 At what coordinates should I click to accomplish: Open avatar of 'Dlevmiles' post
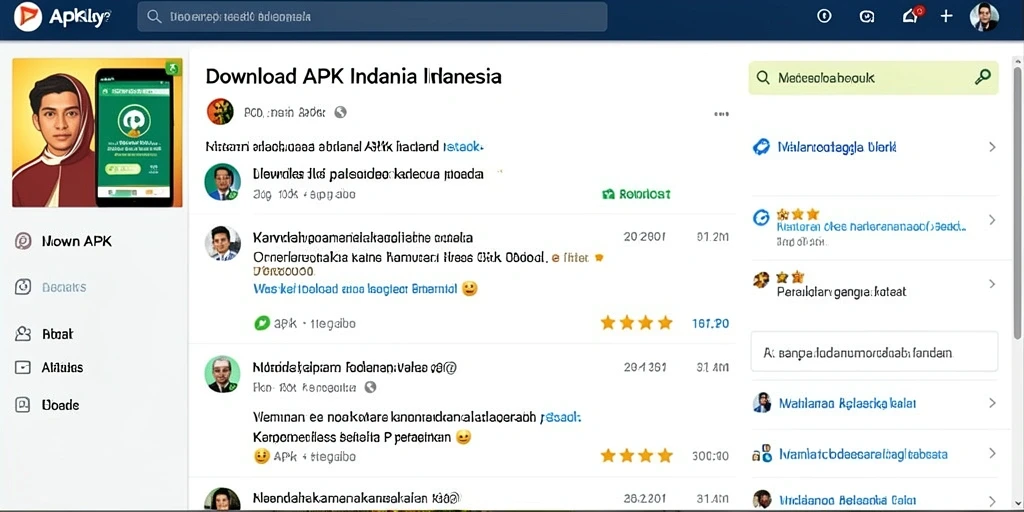(x=223, y=182)
